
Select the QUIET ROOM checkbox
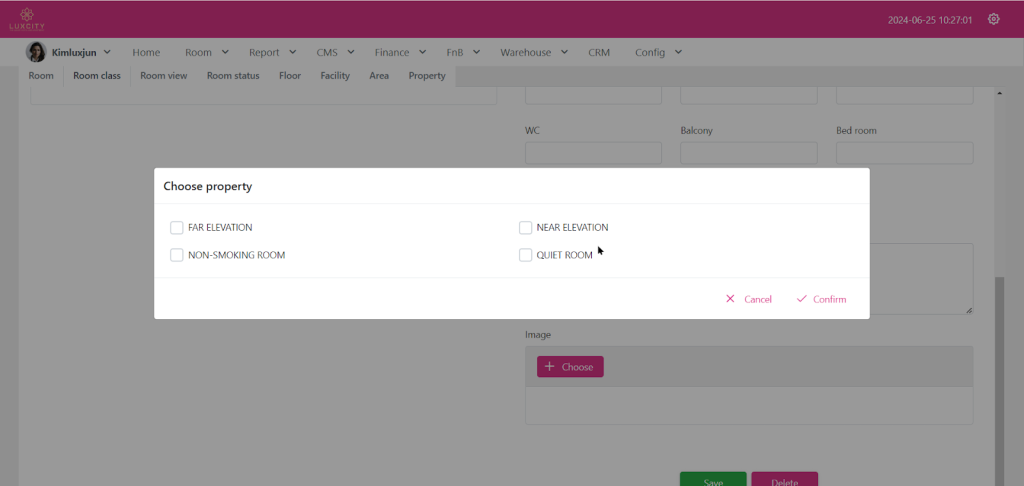point(525,255)
